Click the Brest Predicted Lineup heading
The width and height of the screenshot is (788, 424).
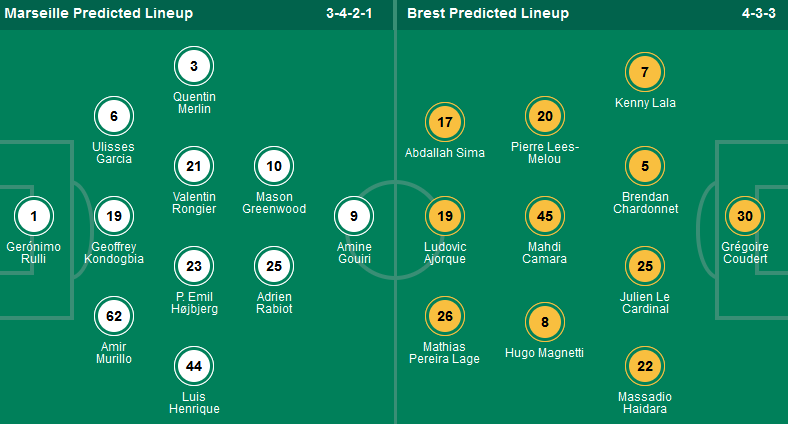489,14
